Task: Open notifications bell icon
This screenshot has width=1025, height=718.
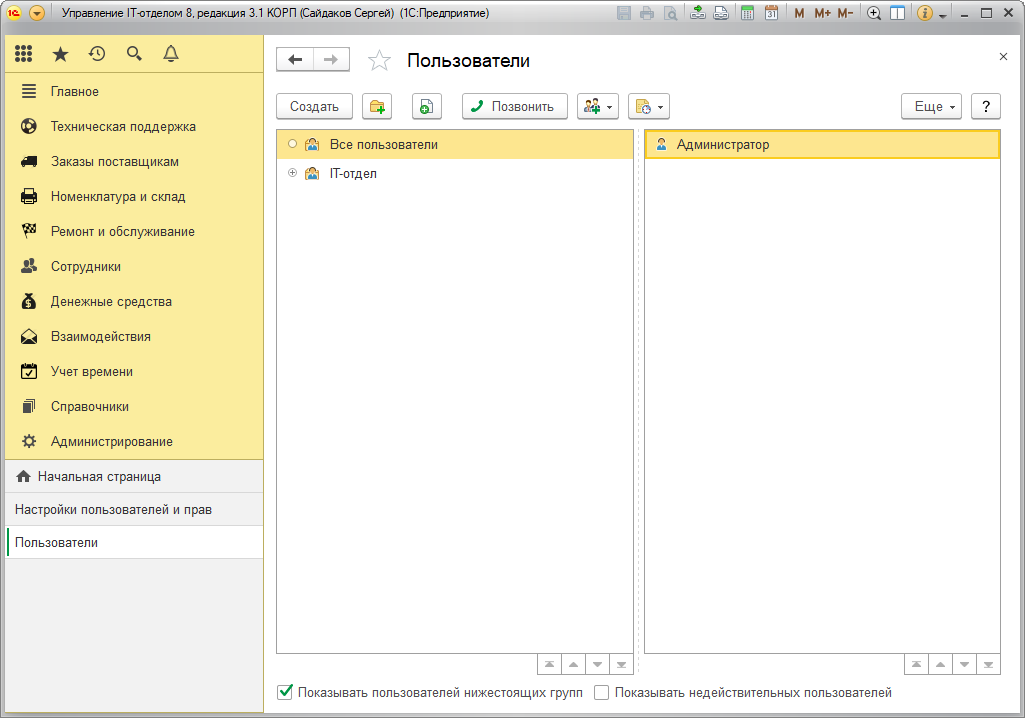Action: 171,54
